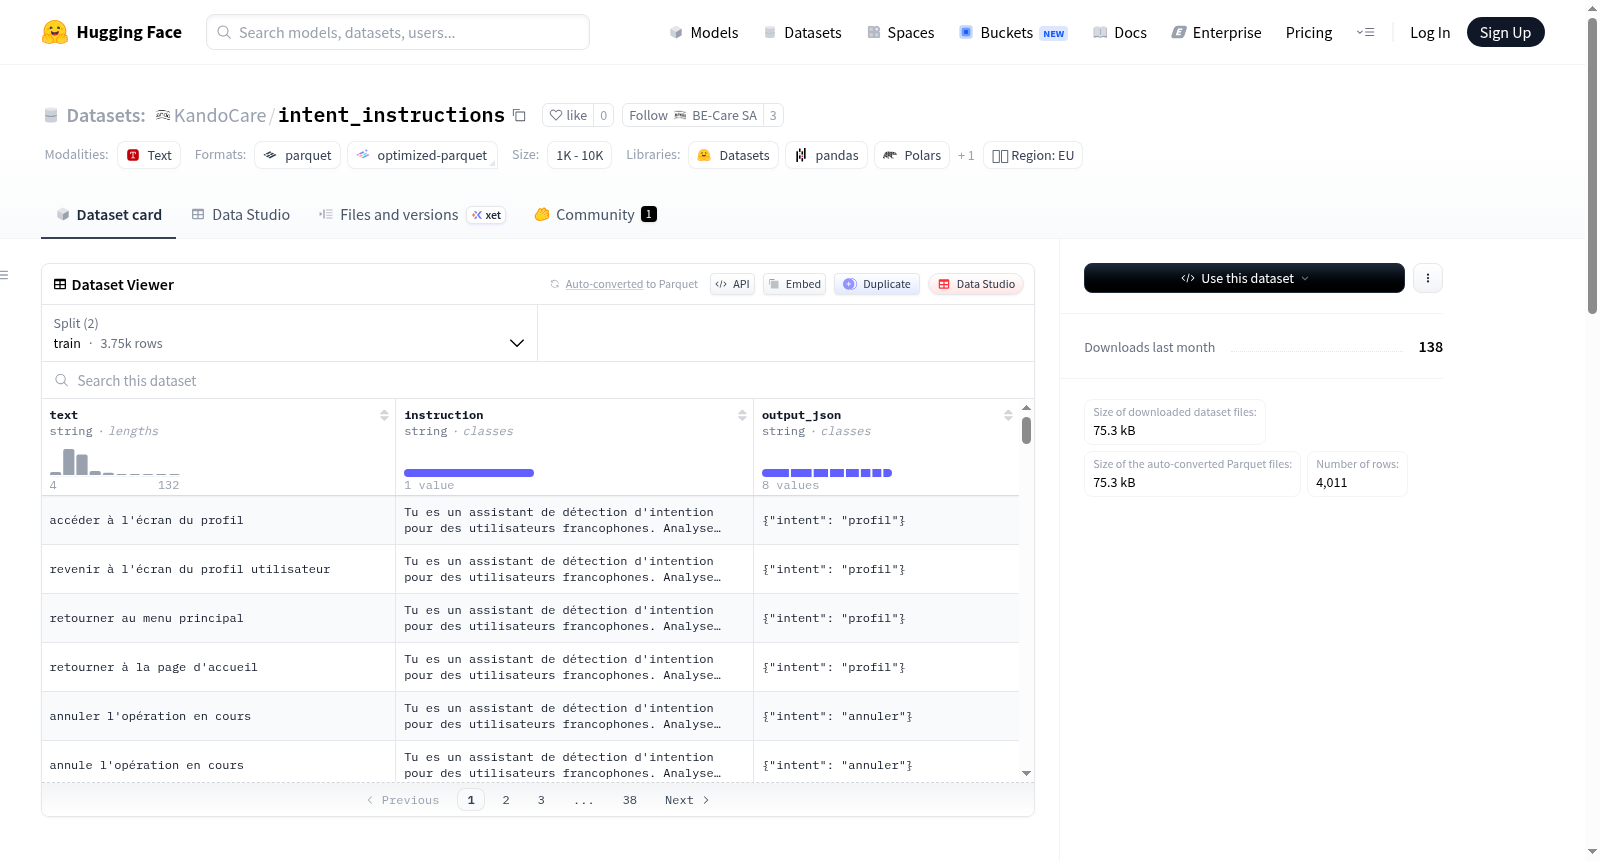This screenshot has width=1600, height=861.
Task: Click the Polars library tag
Action: [912, 155]
